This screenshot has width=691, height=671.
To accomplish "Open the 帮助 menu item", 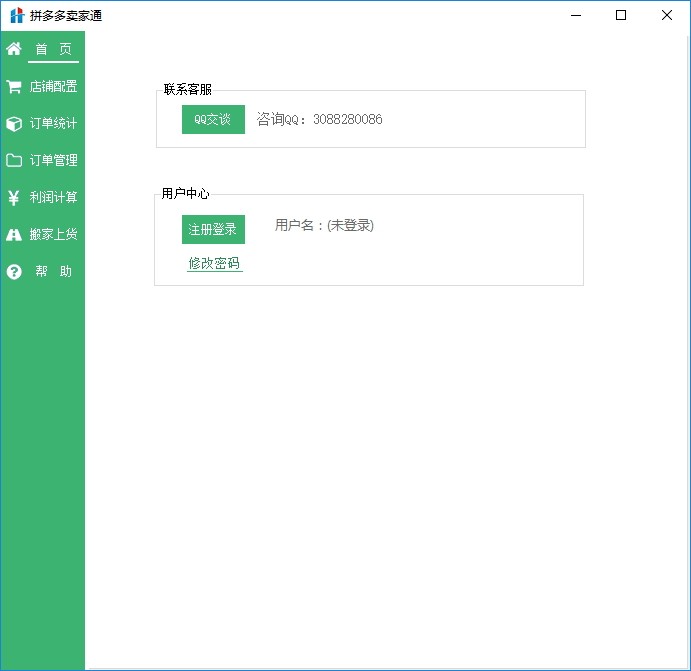I will [x=53, y=271].
